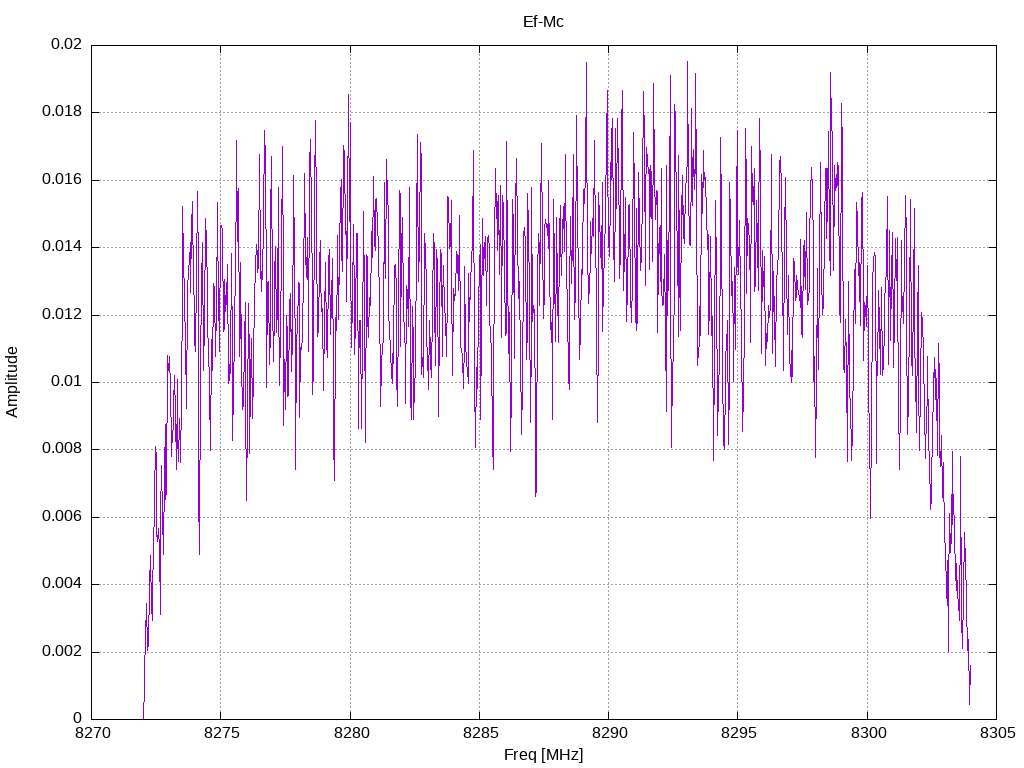This screenshot has width=1024, height=768.
Task: Select the 8290 x-axis tick label
Action: coord(609,733)
